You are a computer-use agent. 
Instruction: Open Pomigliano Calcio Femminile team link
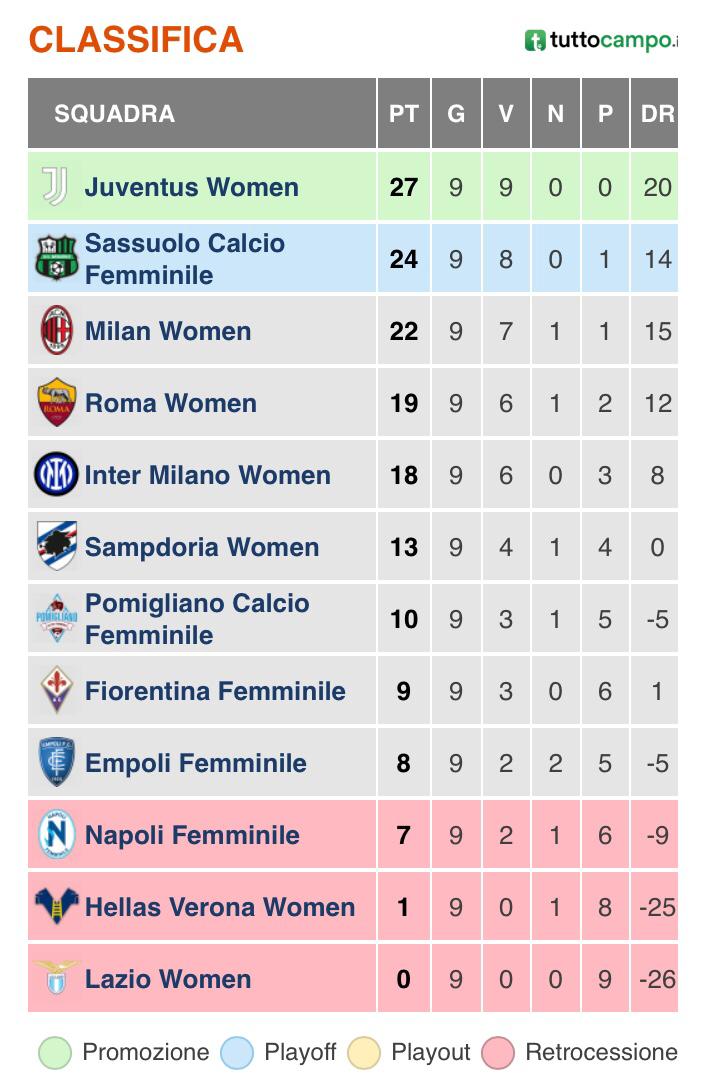tap(197, 619)
